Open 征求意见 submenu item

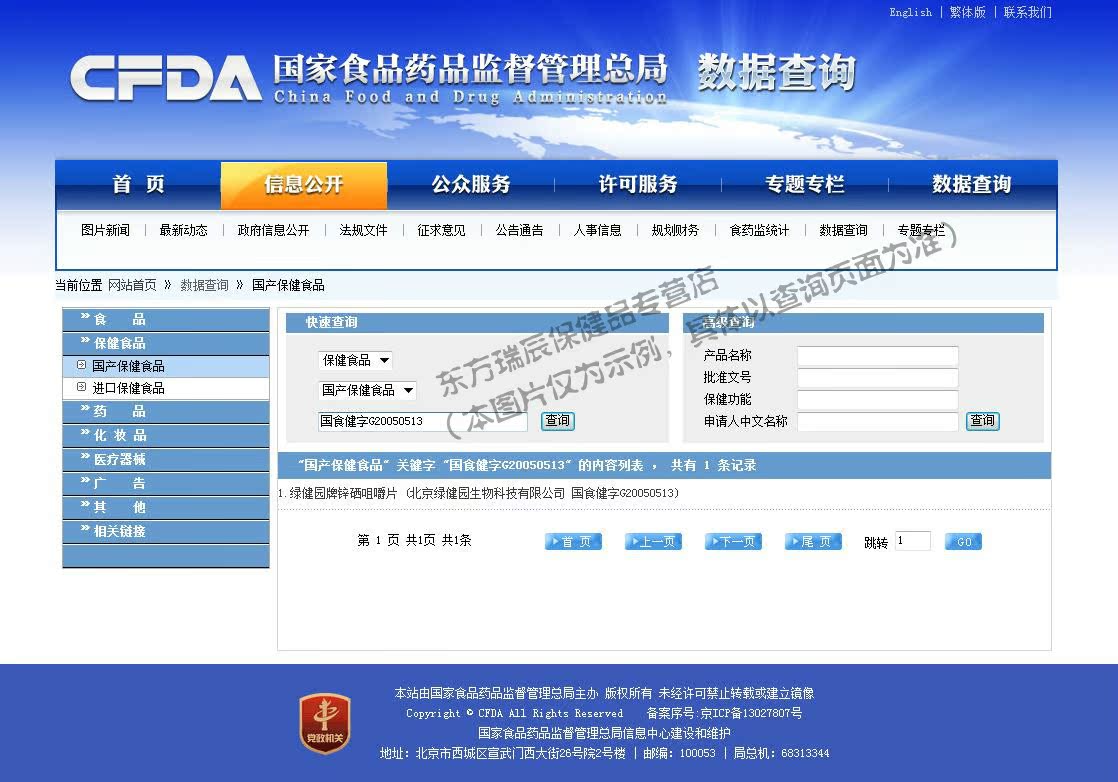point(441,230)
